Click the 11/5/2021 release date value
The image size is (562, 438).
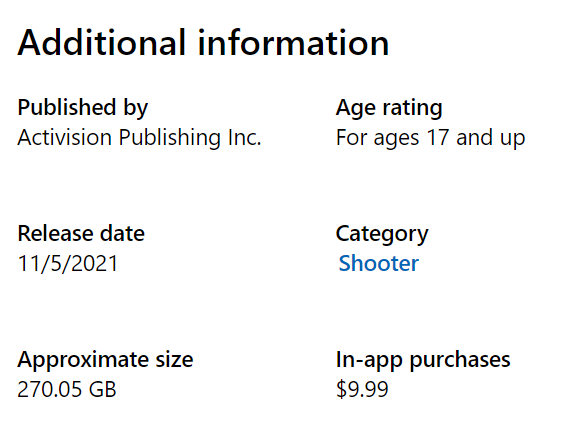pos(67,264)
